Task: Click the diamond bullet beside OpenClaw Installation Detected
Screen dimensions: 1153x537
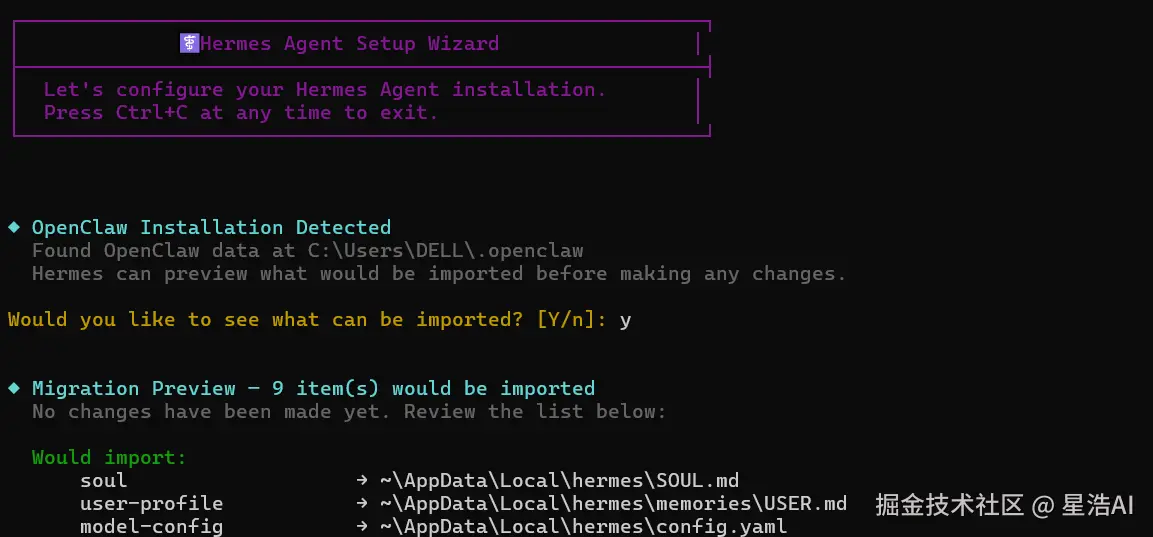Action: pos(14,227)
